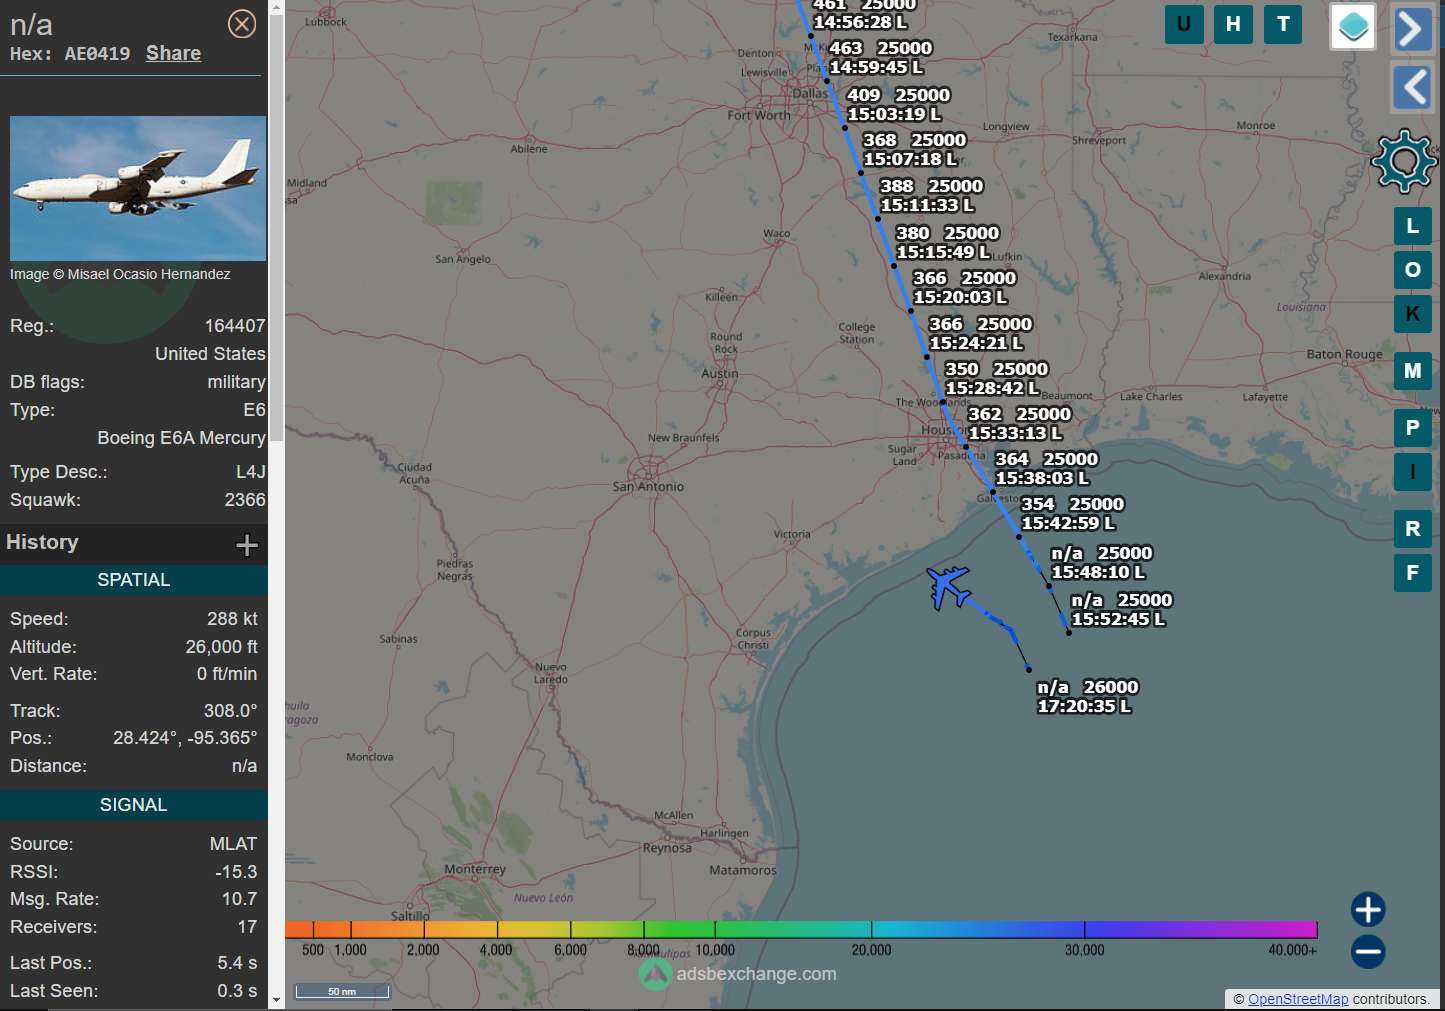The height and width of the screenshot is (1011, 1445).
Task: Click Type Desc. value L4J
Action: [250, 472]
